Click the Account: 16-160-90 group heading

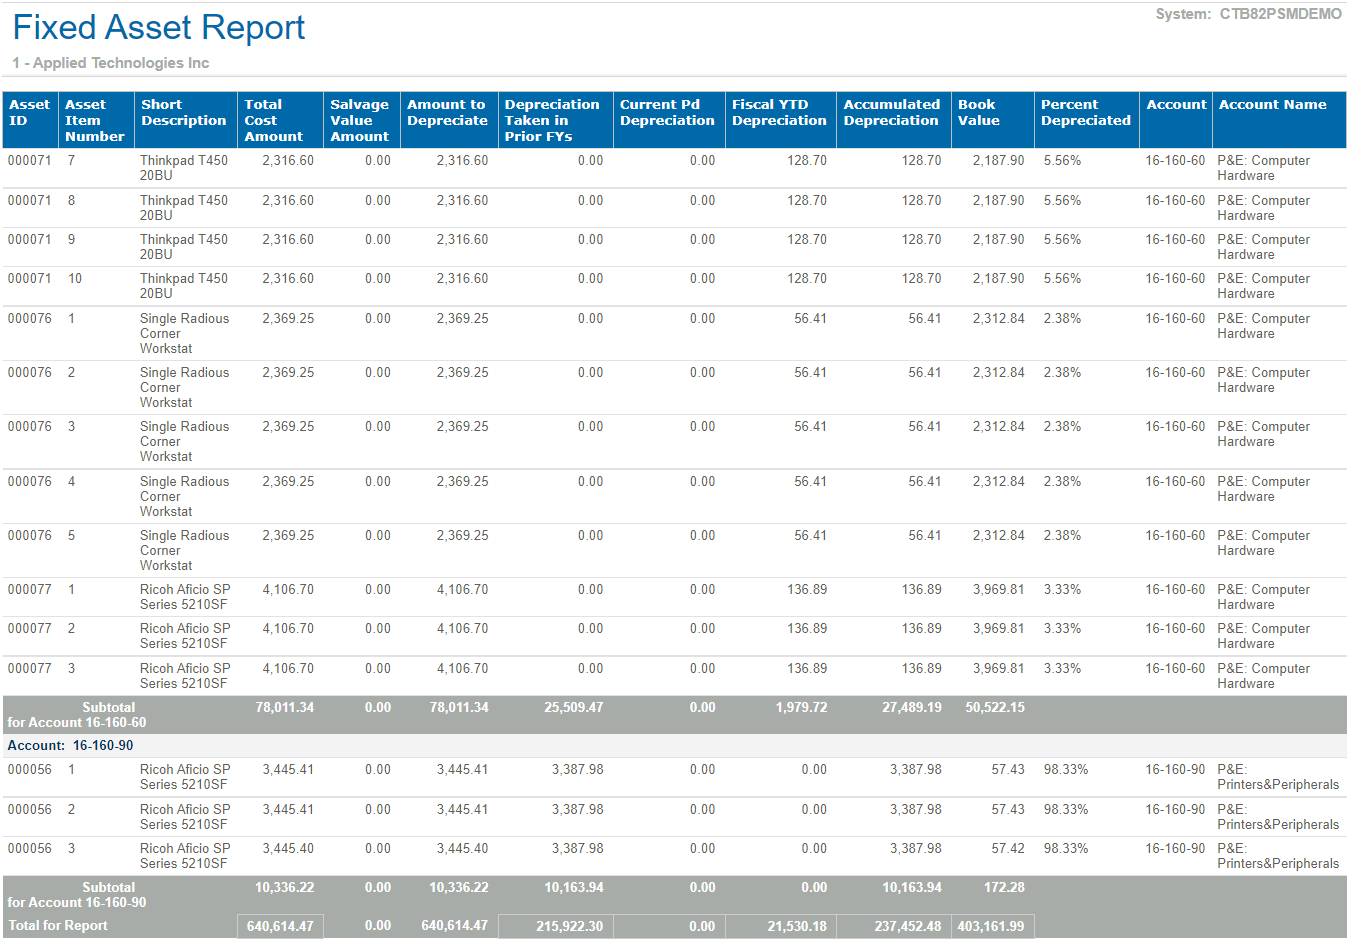pyautogui.click(x=70, y=746)
